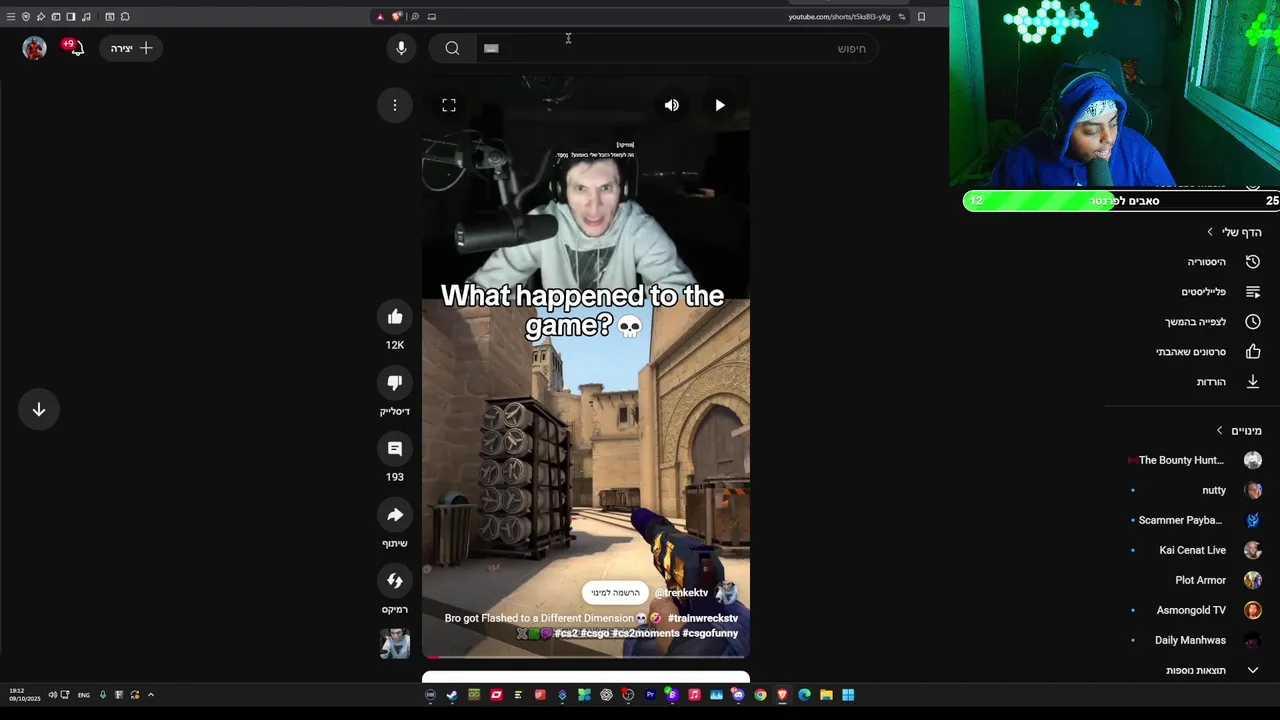Open לצפייה בהמשך in the sidebar
Image resolution: width=1280 pixels, height=720 pixels.
[x=1195, y=322]
